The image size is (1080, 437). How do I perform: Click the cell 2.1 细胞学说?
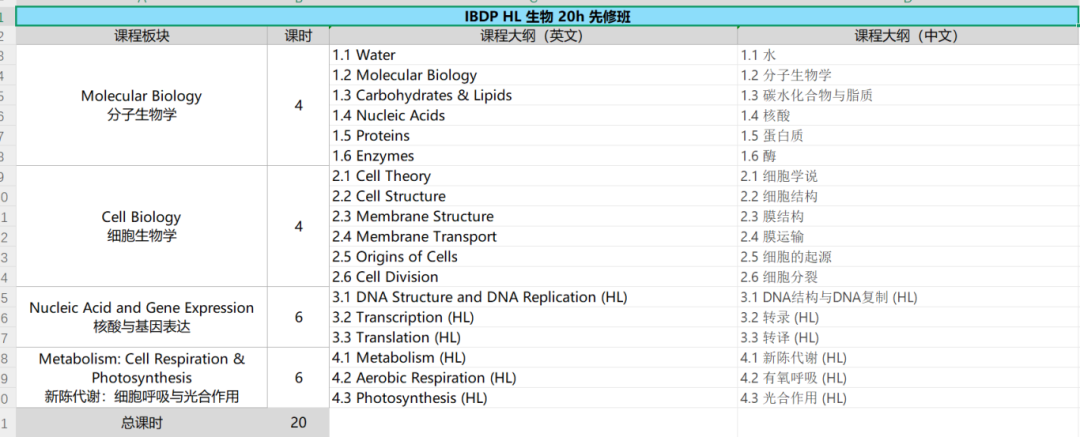point(908,176)
